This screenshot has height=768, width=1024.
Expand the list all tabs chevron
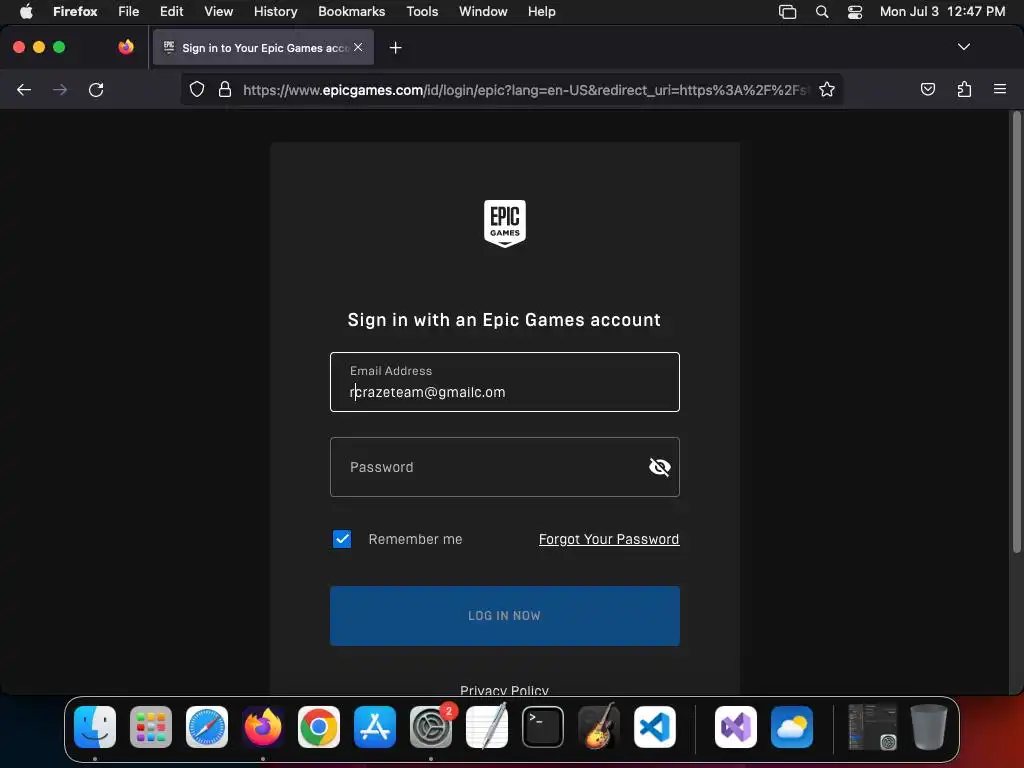pos(963,47)
